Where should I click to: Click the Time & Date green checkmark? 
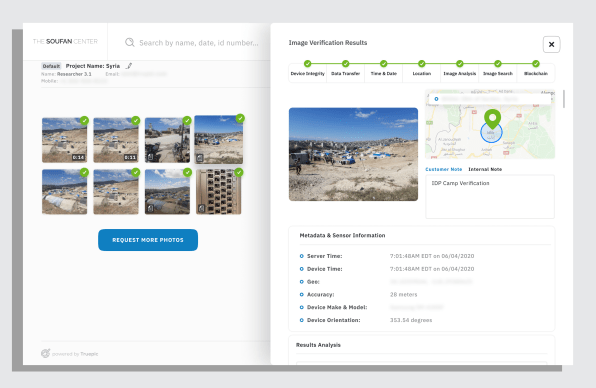coord(384,63)
